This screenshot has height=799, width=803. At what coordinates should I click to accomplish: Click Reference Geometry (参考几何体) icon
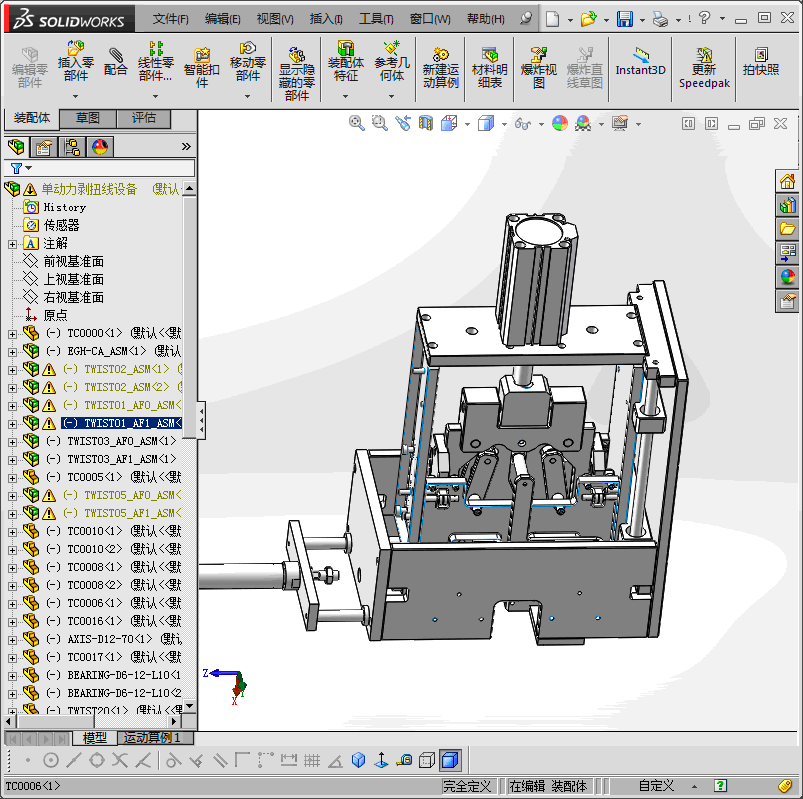pyautogui.click(x=392, y=61)
